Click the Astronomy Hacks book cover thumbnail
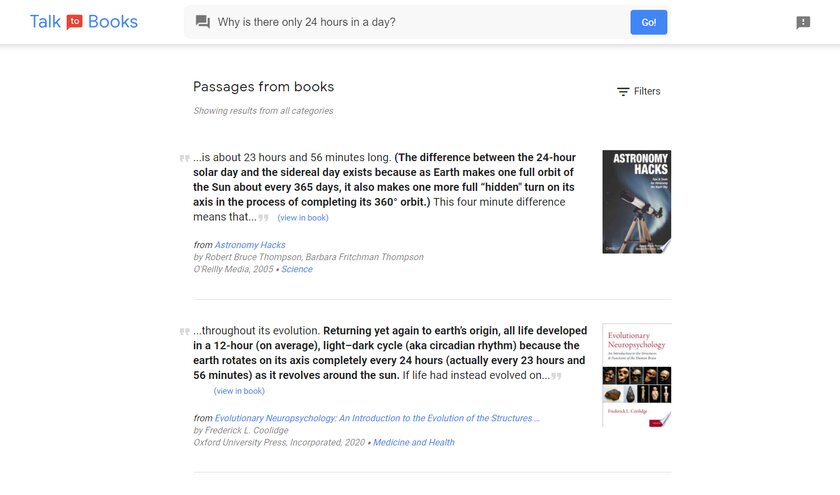The width and height of the screenshot is (840, 495). point(636,202)
